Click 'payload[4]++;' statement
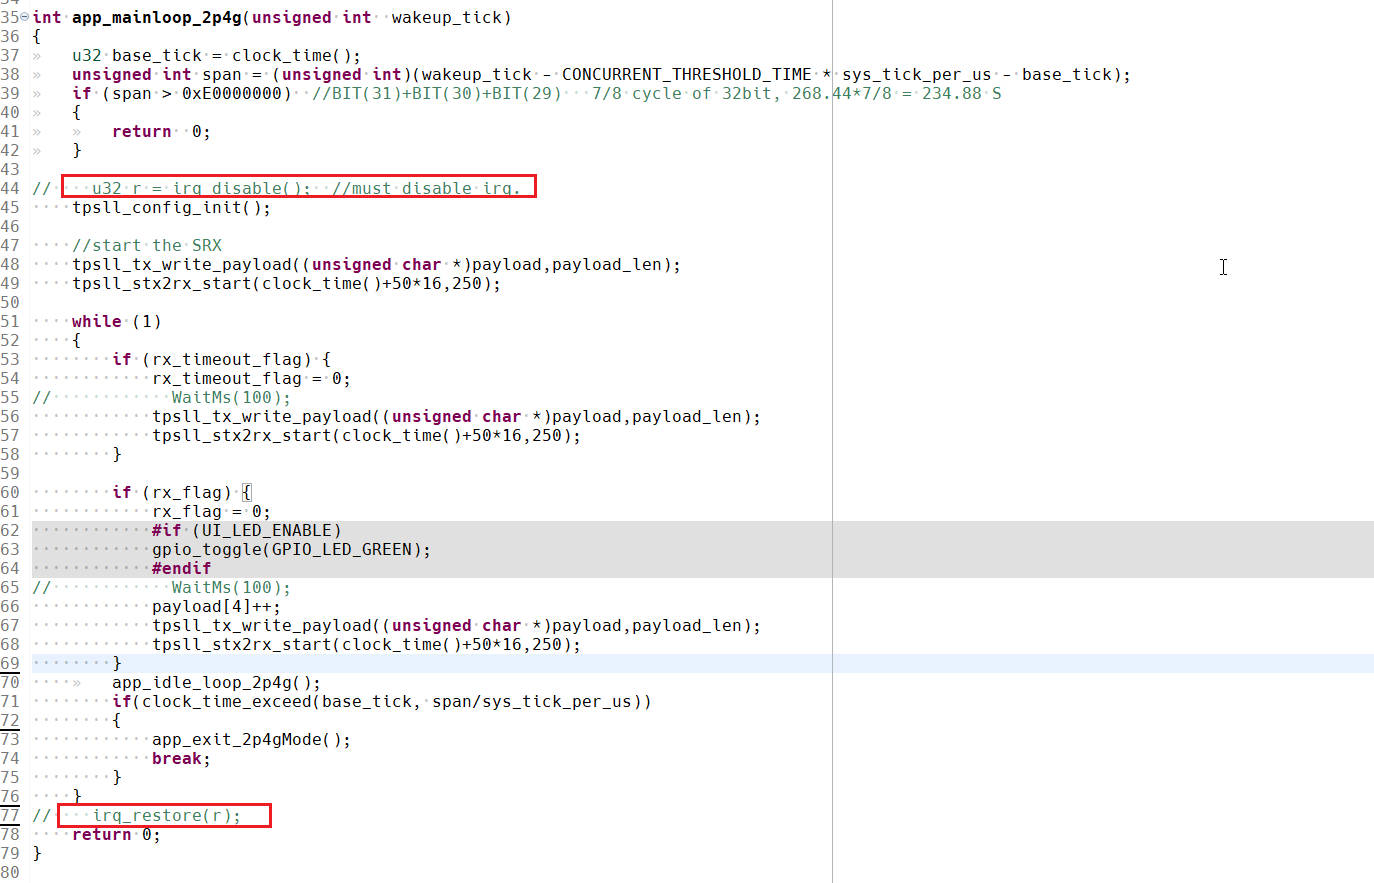The width and height of the screenshot is (1374, 883). 216,607
